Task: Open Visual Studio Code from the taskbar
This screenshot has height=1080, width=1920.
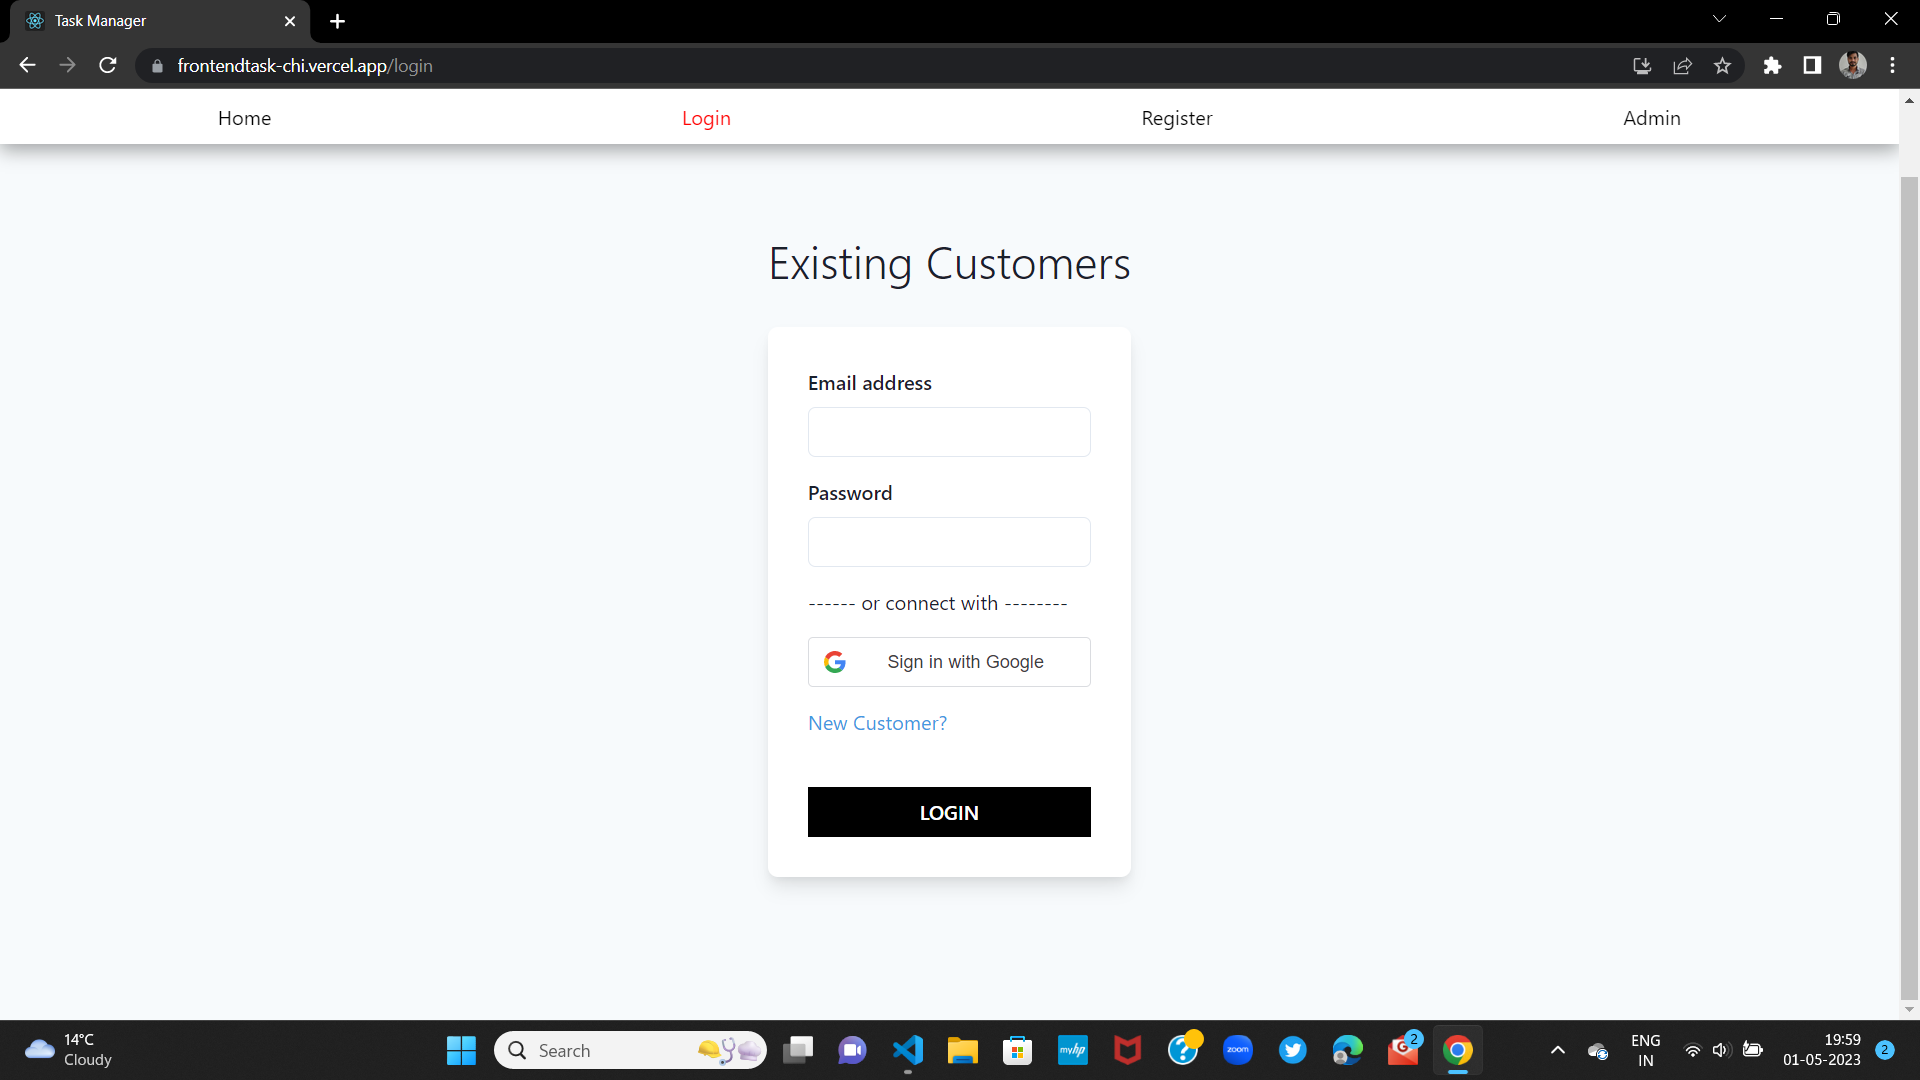Action: (908, 1050)
